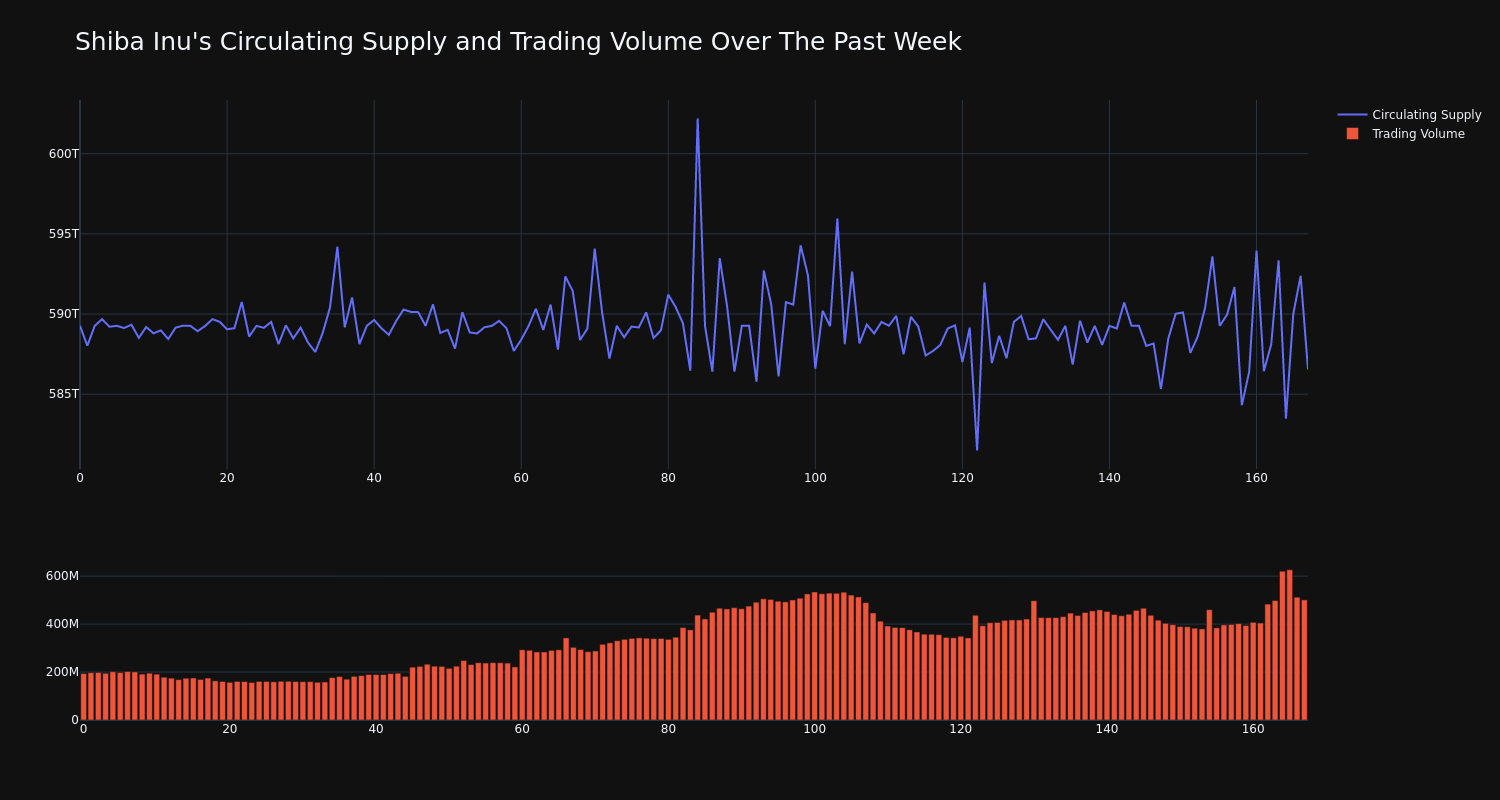The width and height of the screenshot is (1500, 800).
Task: Click the 200M volume axis label
Action: pos(62,672)
